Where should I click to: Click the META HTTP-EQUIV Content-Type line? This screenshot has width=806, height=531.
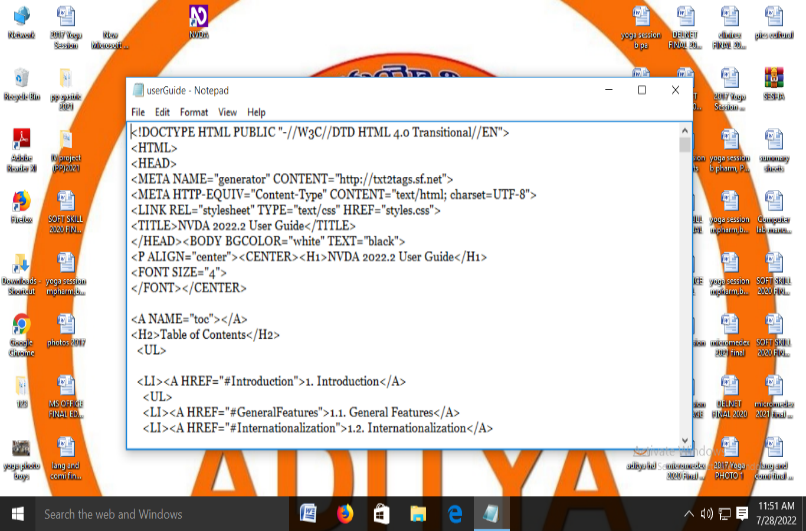334,195
